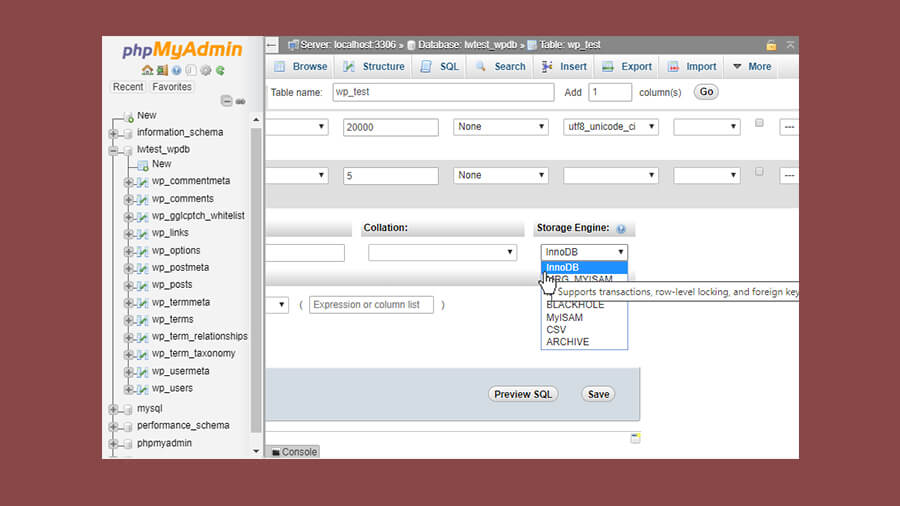Viewport: 900px width, 506px height.
Task: Toggle checkbox in the 20000 length row
Action: [x=759, y=123]
